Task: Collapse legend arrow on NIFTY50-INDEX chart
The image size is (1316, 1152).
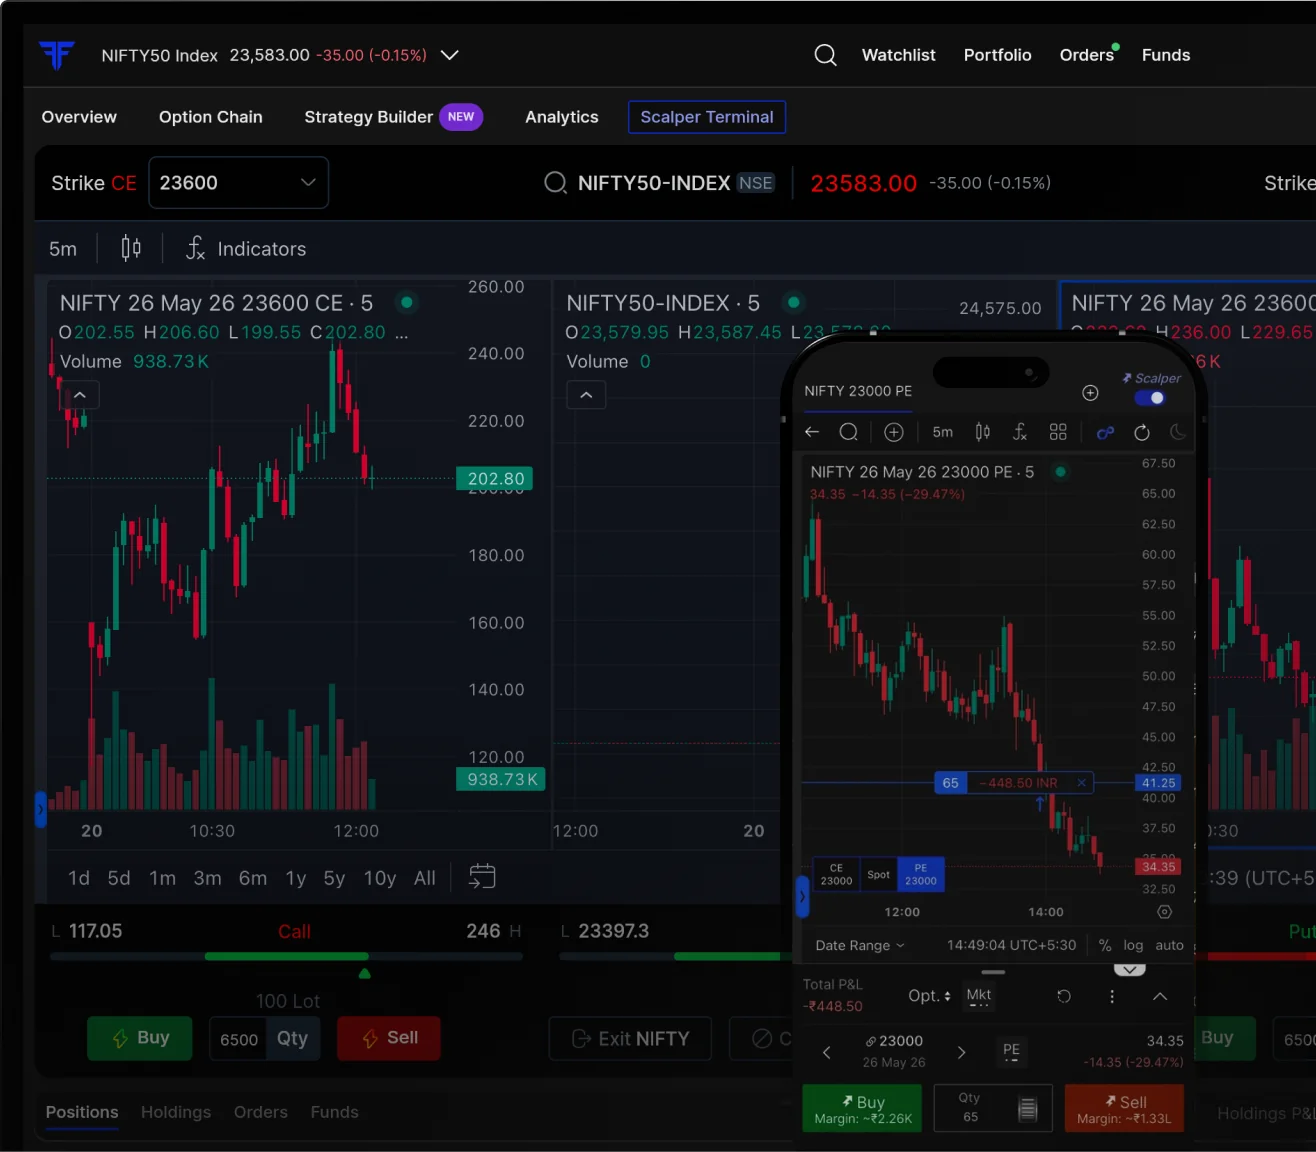Action: pos(586,395)
